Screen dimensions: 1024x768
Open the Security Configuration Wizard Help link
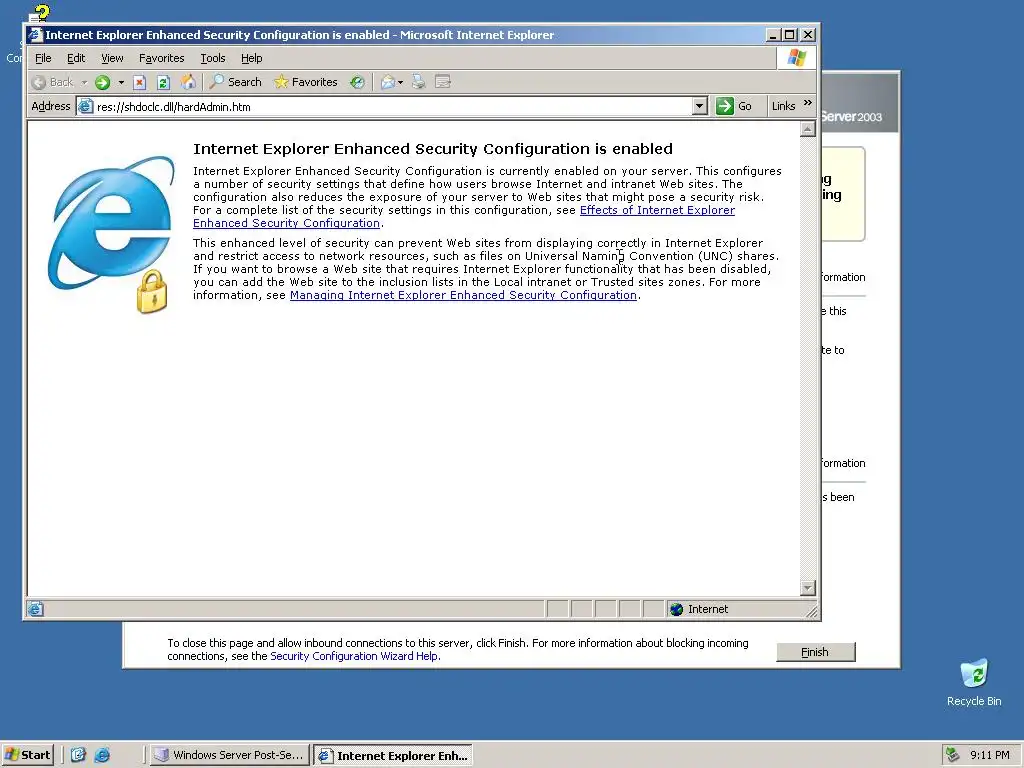pos(355,656)
